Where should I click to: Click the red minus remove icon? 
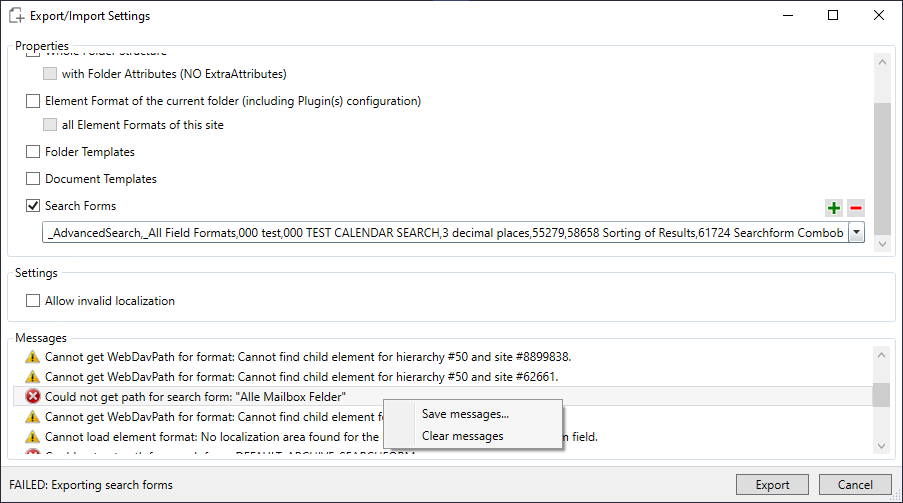click(x=855, y=208)
